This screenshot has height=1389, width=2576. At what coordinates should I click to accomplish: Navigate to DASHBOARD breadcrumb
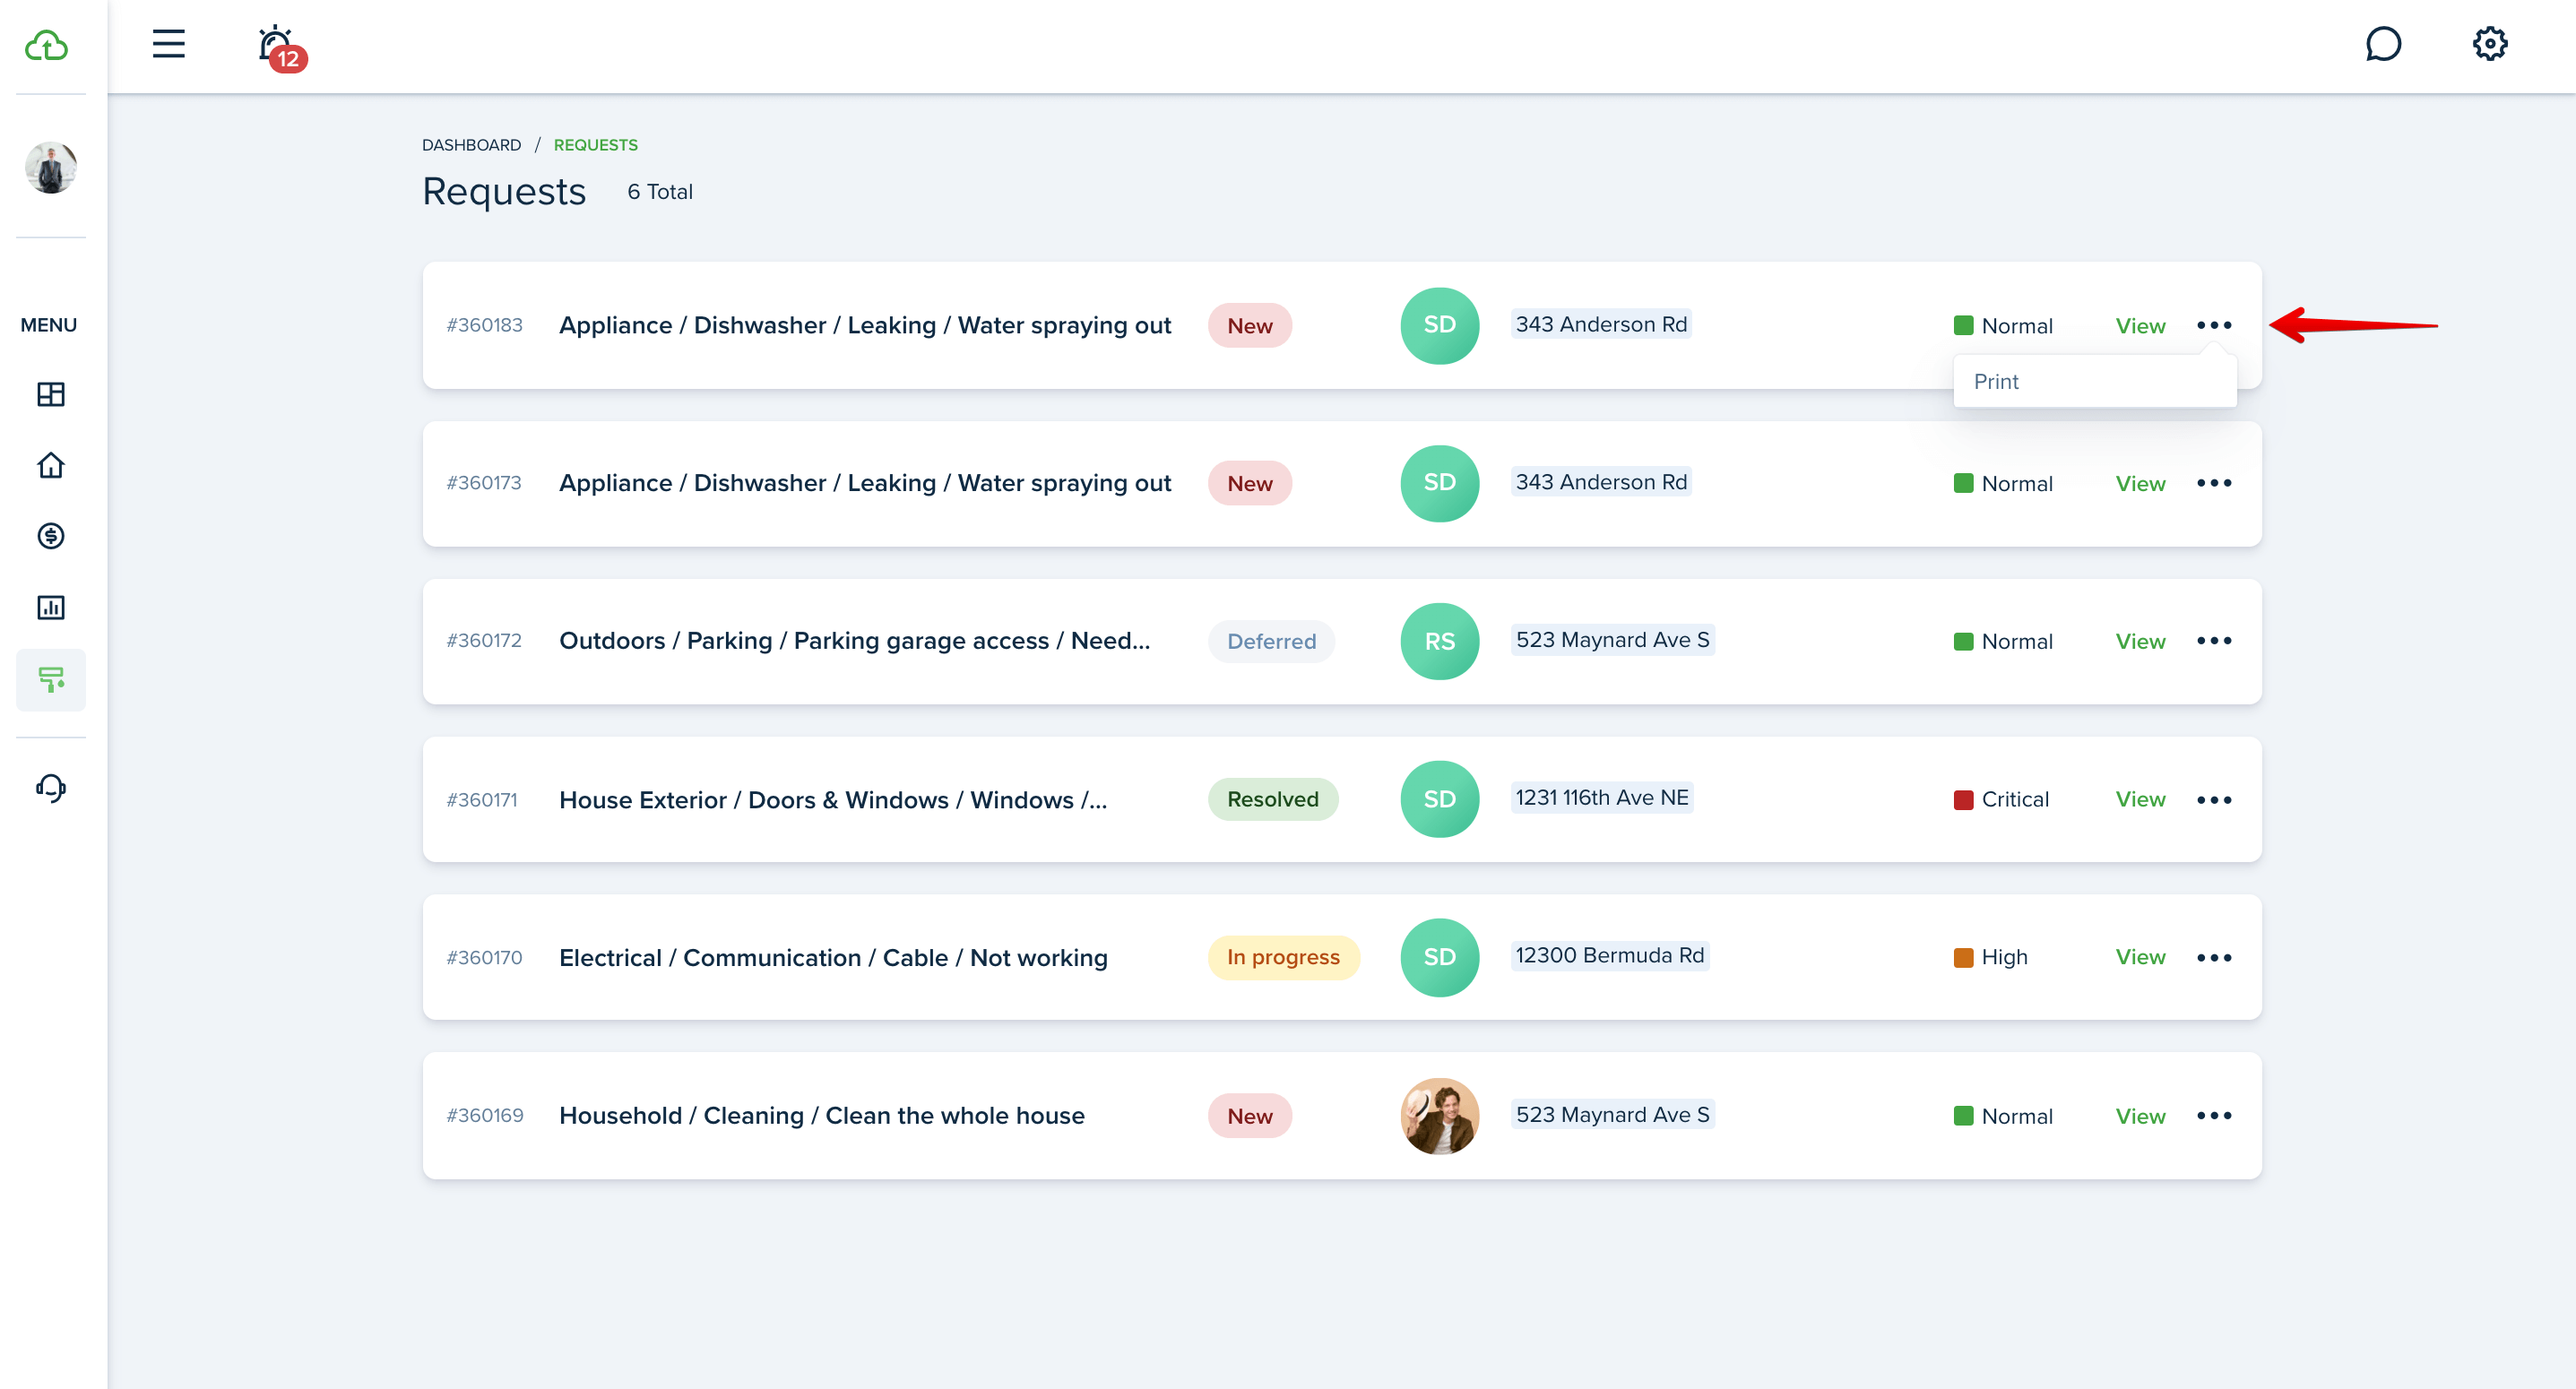pos(471,145)
